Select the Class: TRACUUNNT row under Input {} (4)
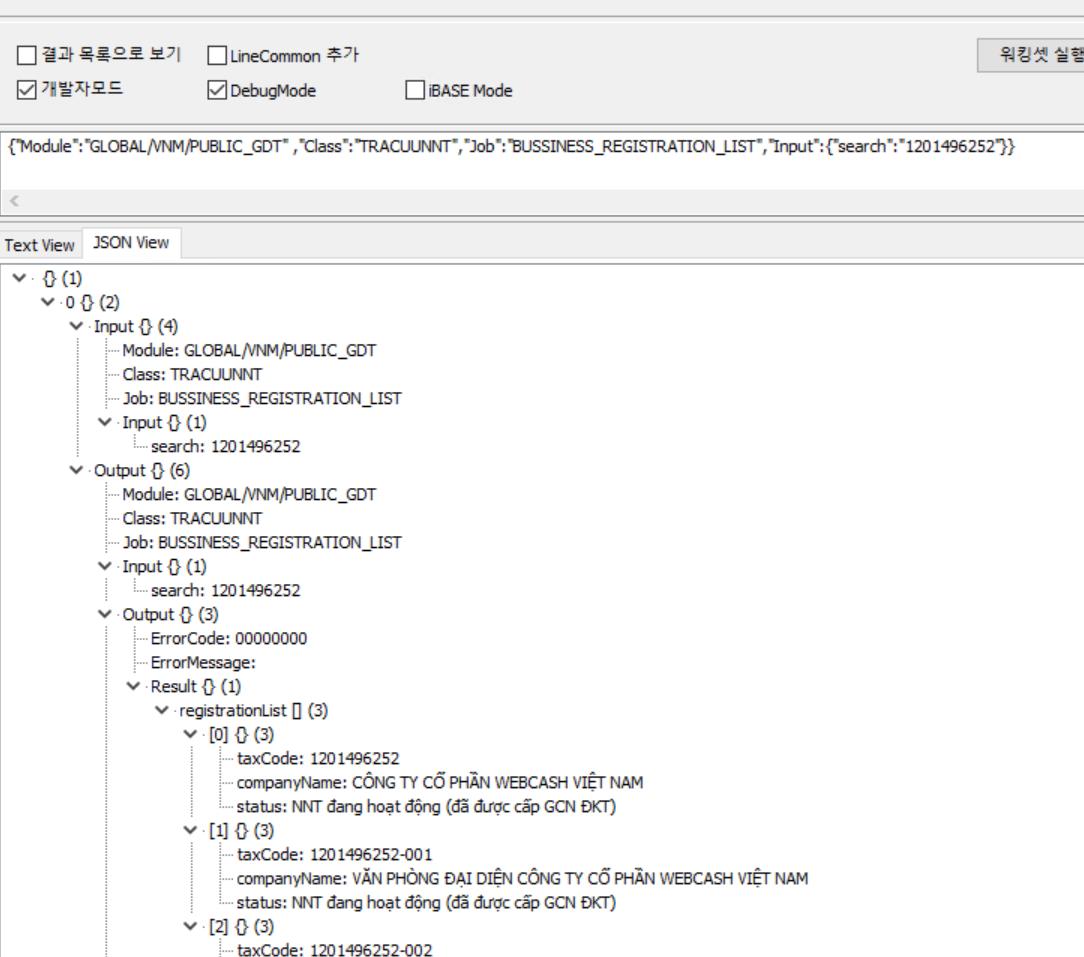This screenshot has width=1084, height=957. [192, 375]
